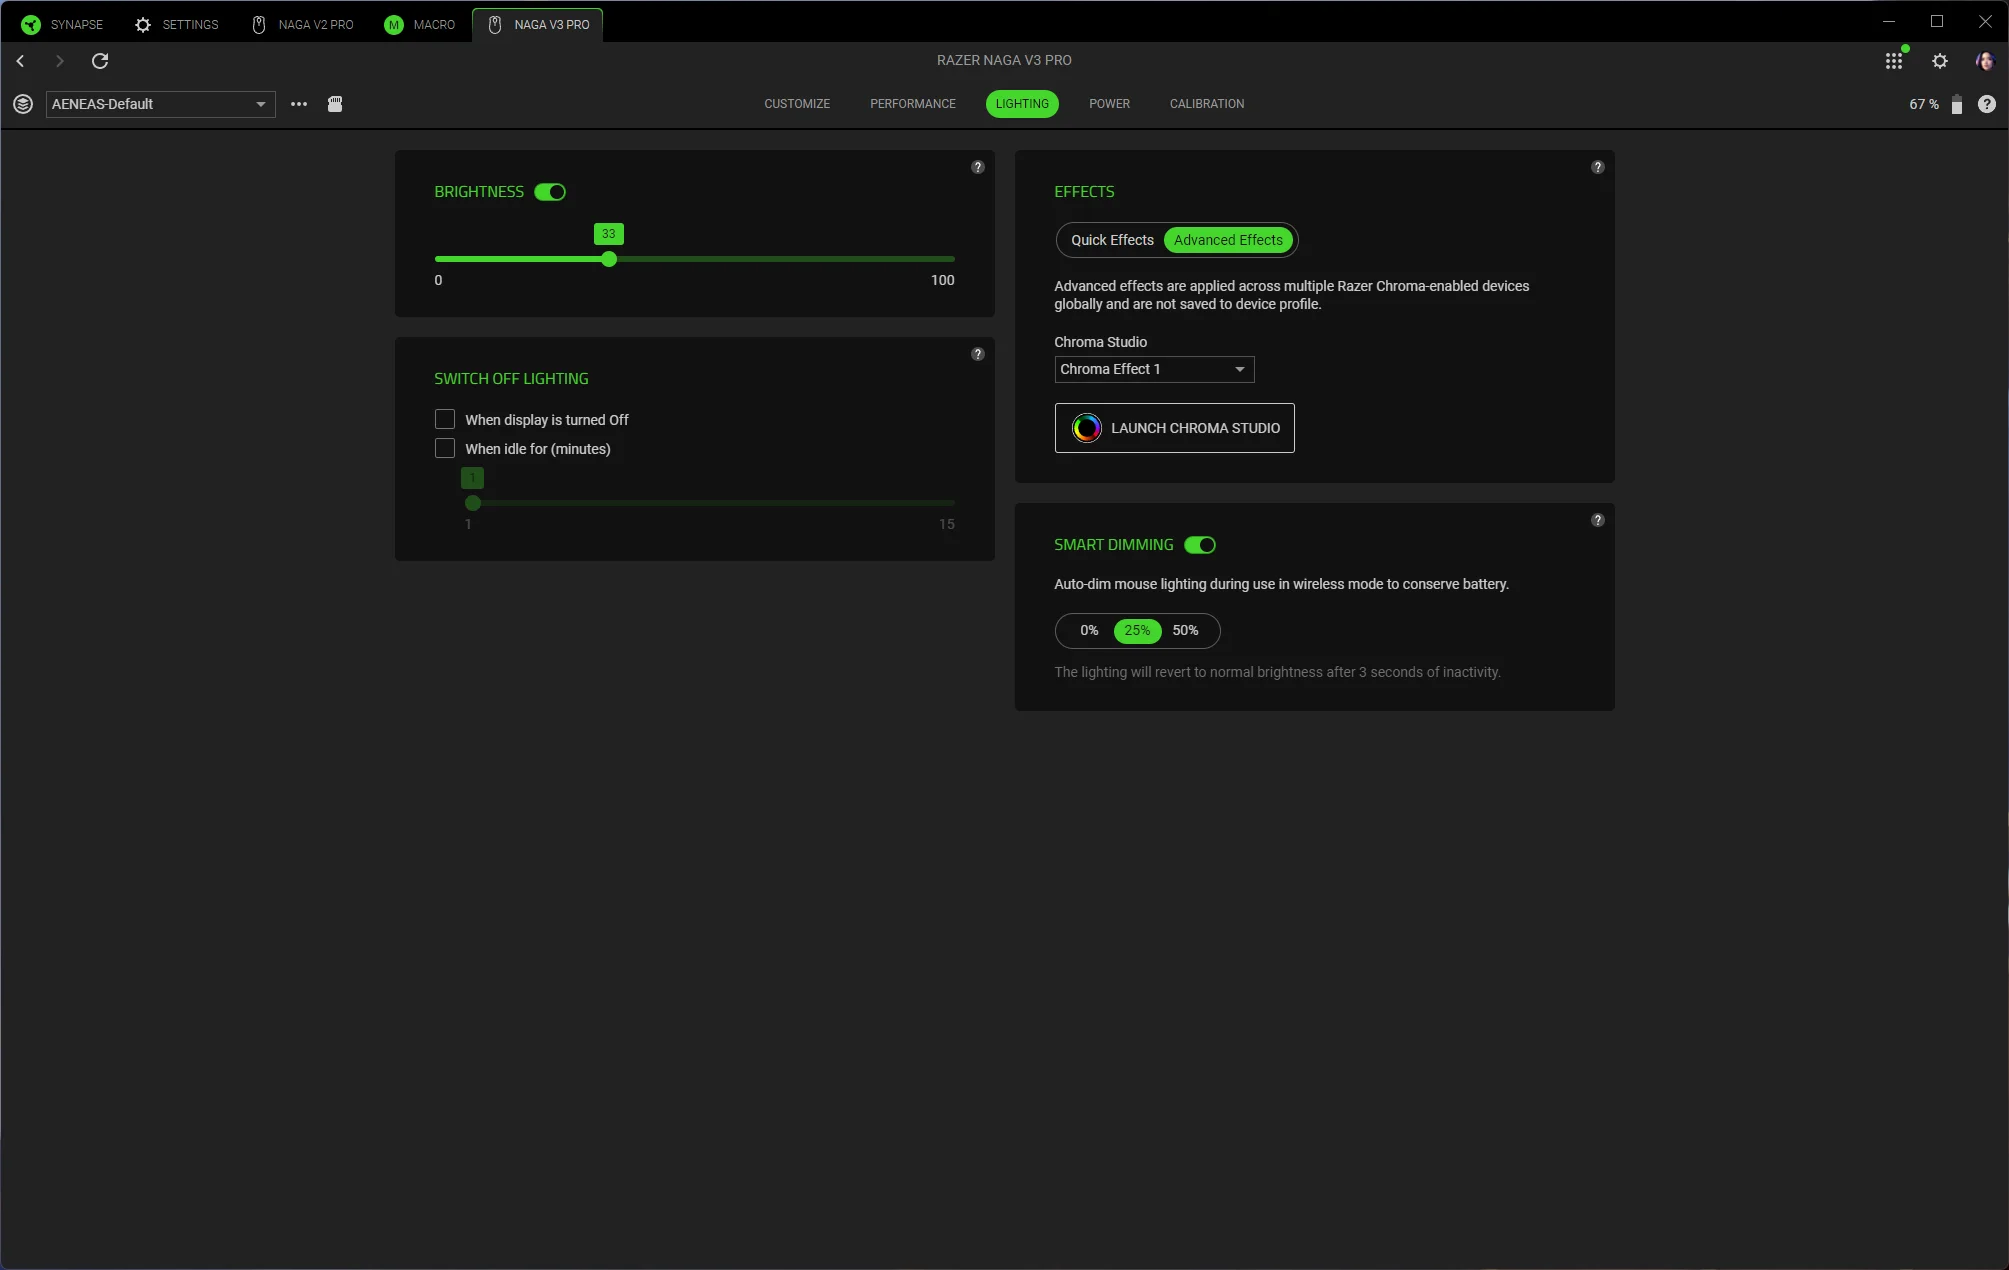Switch to the Synapse top tab

[x=62, y=24]
